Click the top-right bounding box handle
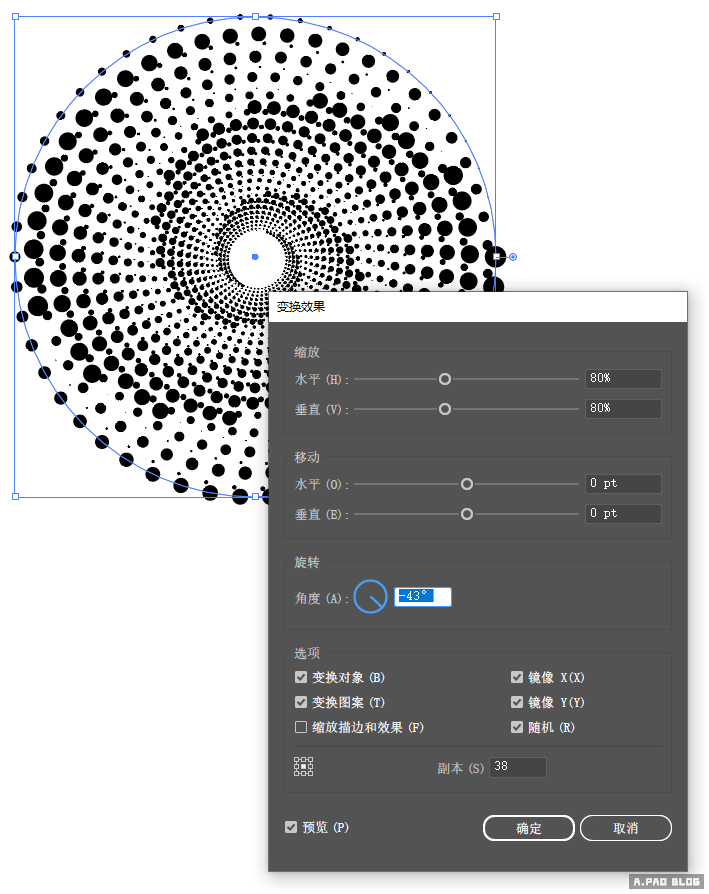The height and width of the screenshot is (894, 709). click(x=496, y=17)
